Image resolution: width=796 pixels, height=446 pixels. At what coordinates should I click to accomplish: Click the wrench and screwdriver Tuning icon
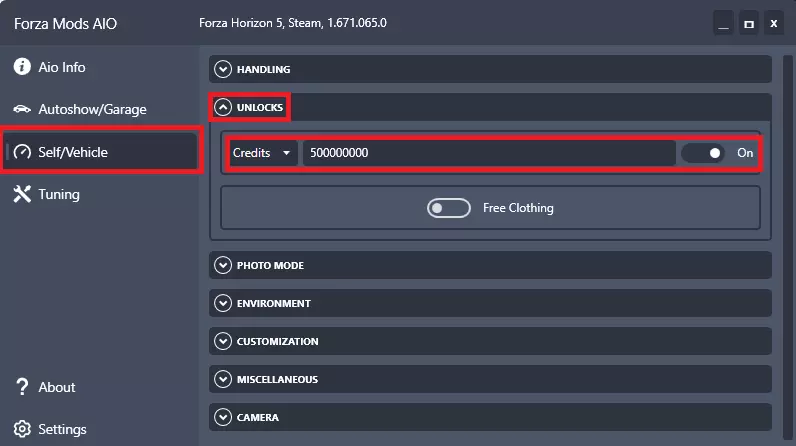pos(22,194)
